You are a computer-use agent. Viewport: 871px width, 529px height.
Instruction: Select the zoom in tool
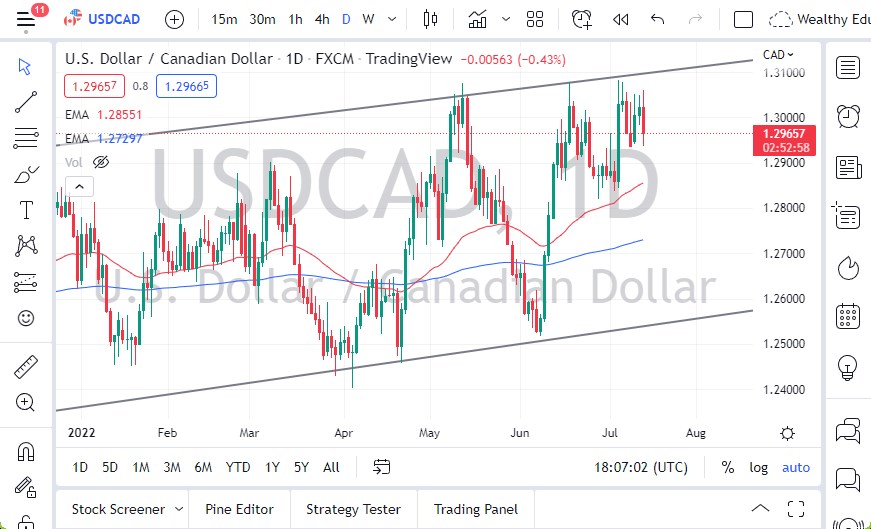[26, 402]
